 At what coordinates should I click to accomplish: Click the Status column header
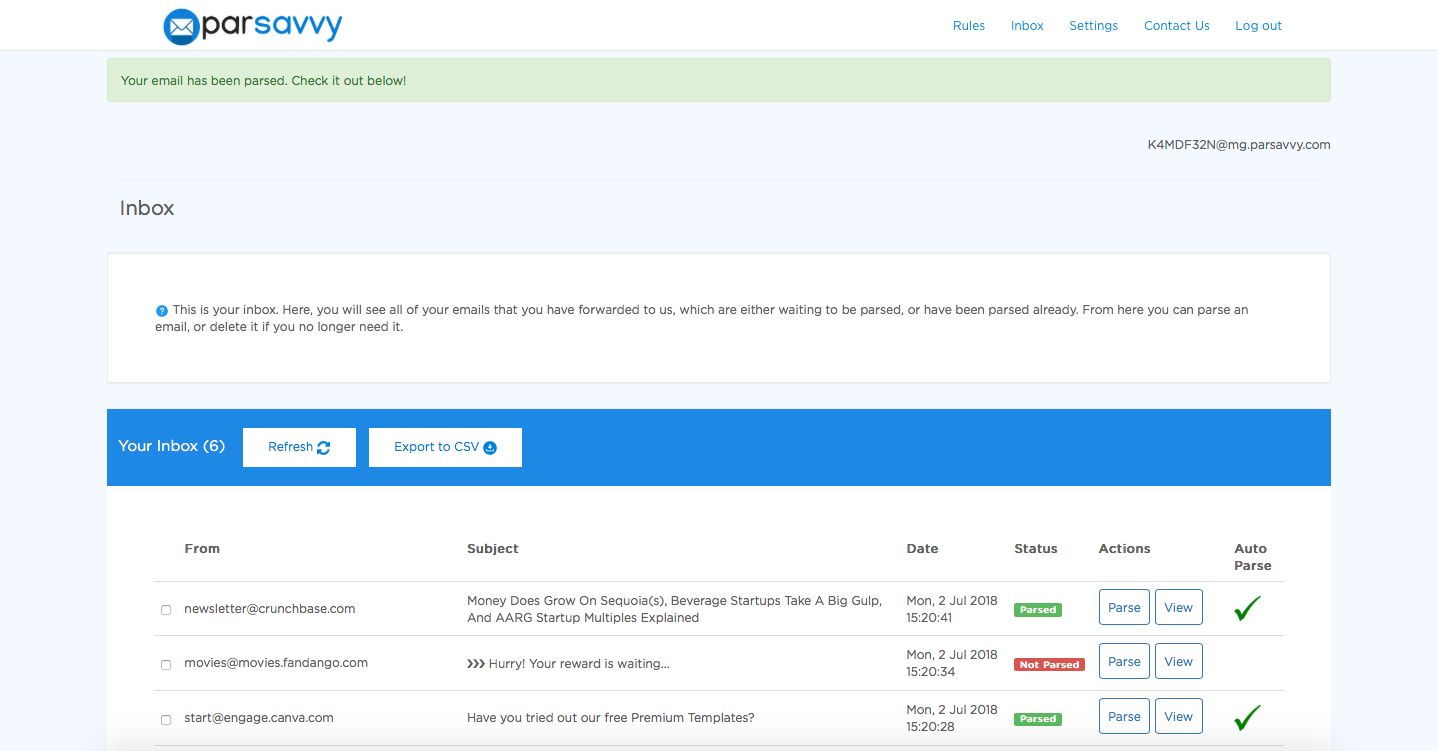pos(1036,548)
